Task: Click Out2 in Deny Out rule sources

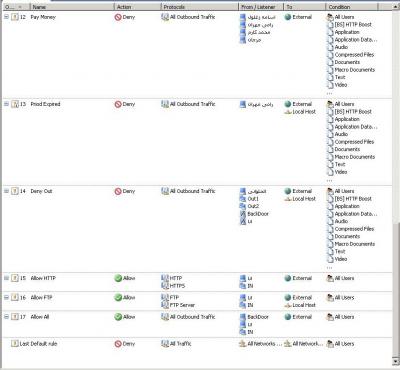Action: pos(253,206)
